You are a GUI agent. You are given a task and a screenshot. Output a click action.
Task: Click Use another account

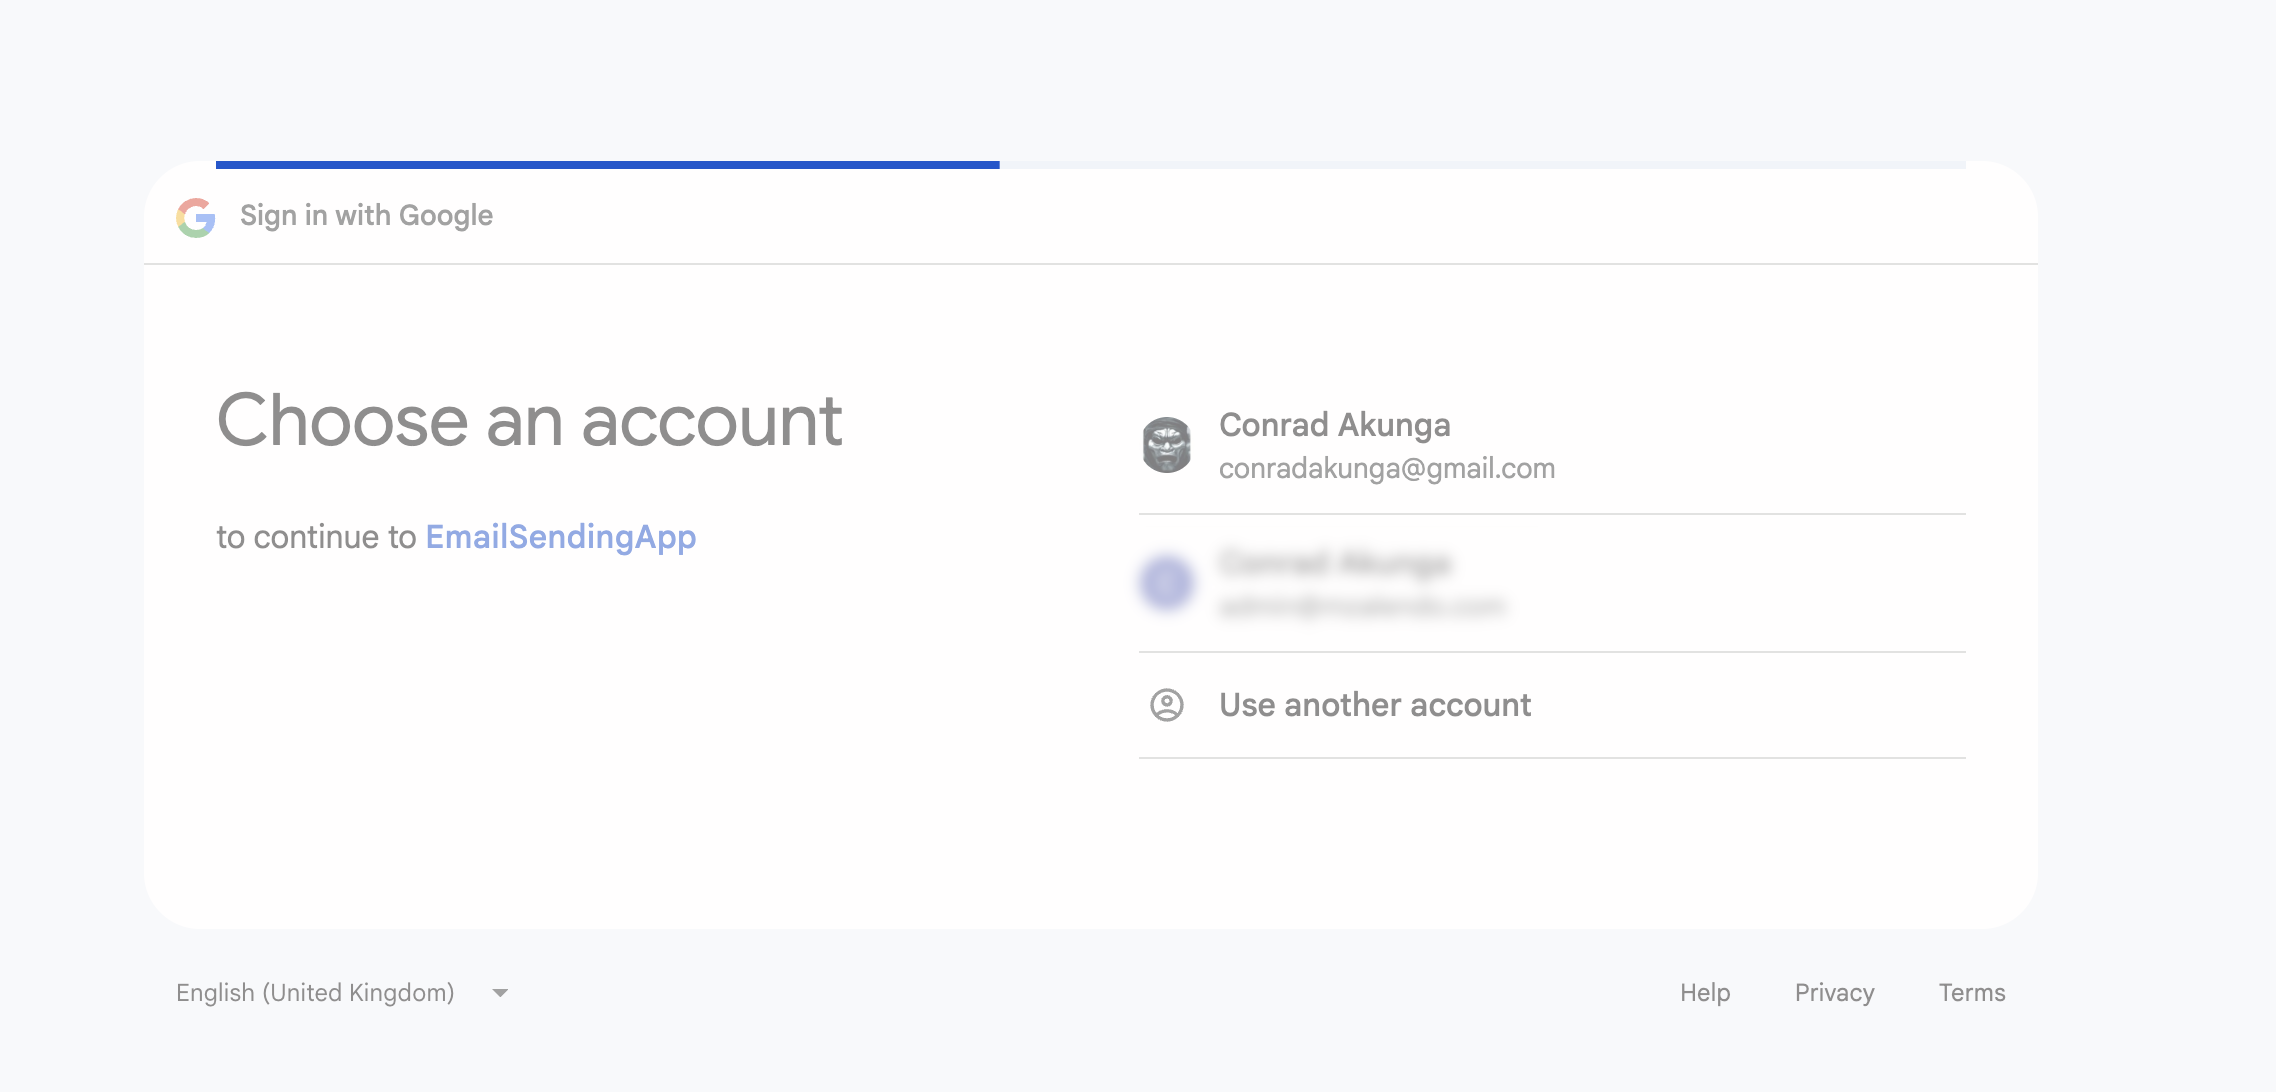coord(1375,705)
